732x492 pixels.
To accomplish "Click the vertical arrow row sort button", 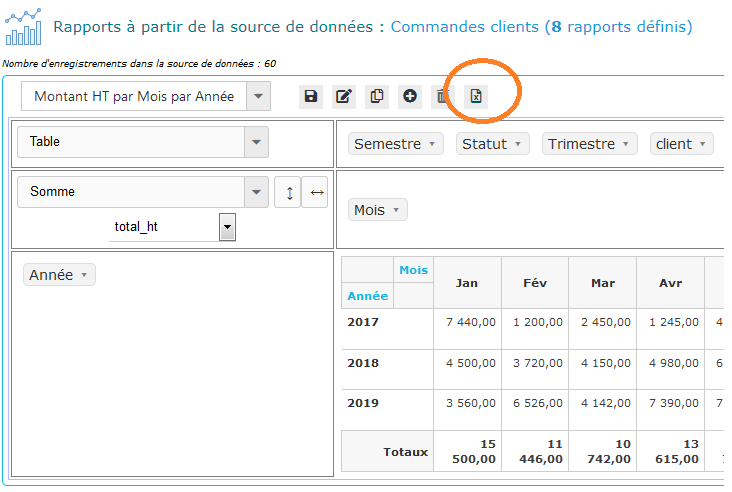I will pyautogui.click(x=288, y=192).
